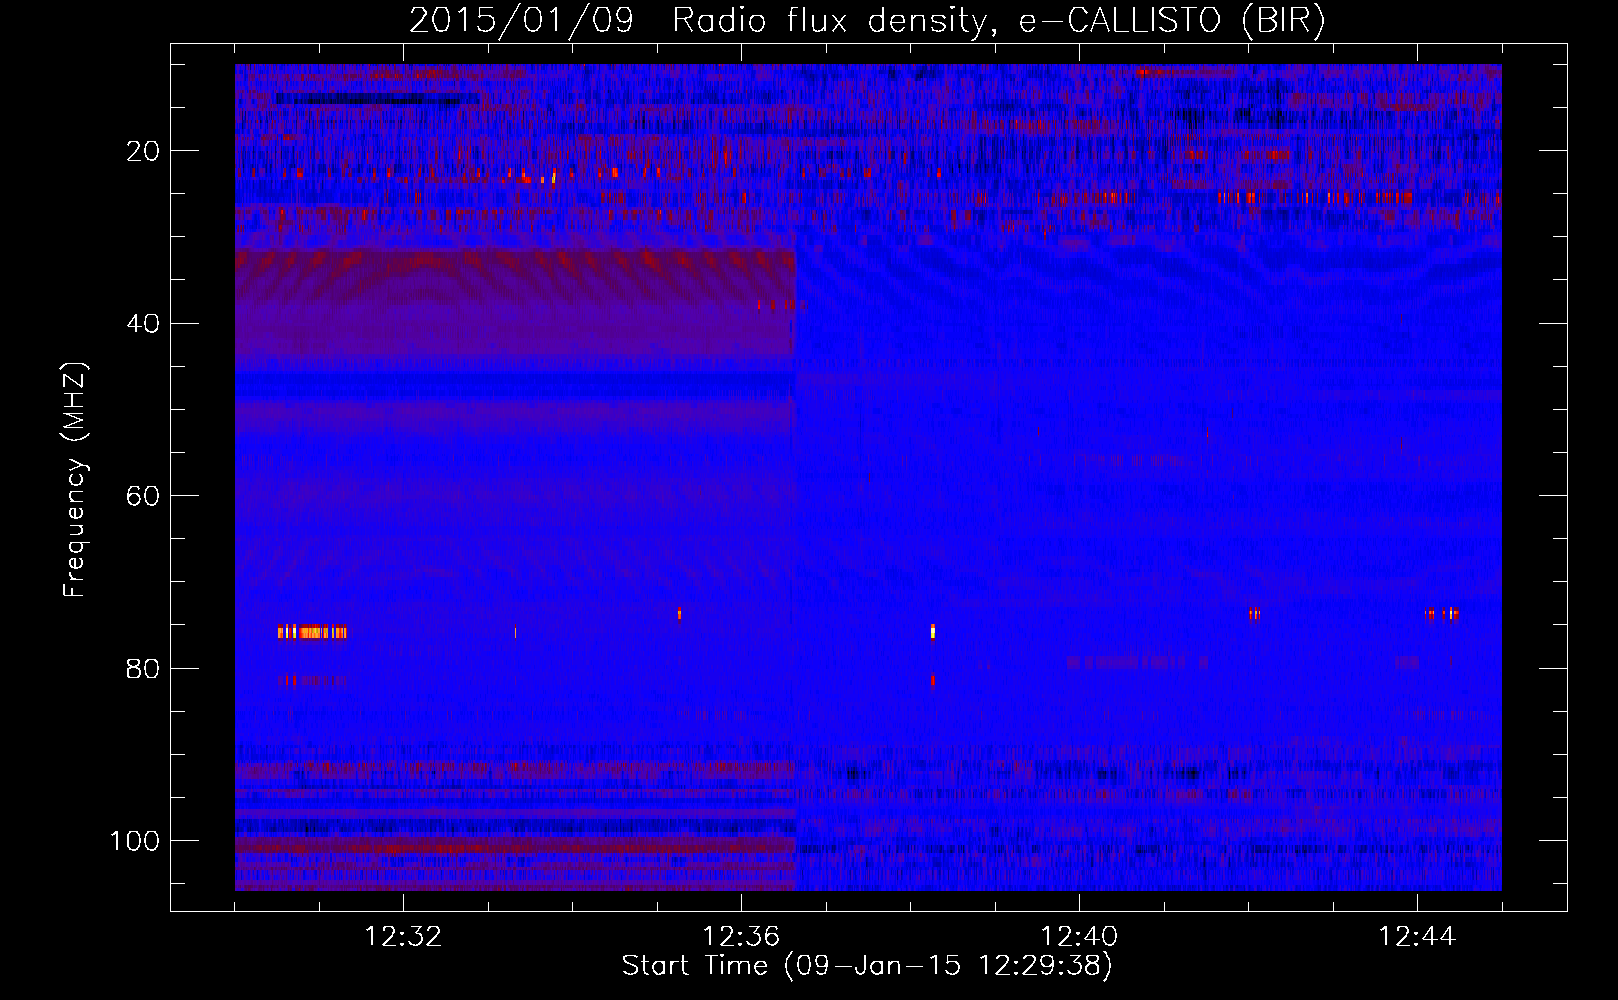Click the 60 frequency tick label
The image size is (1618, 1000).
144,496
